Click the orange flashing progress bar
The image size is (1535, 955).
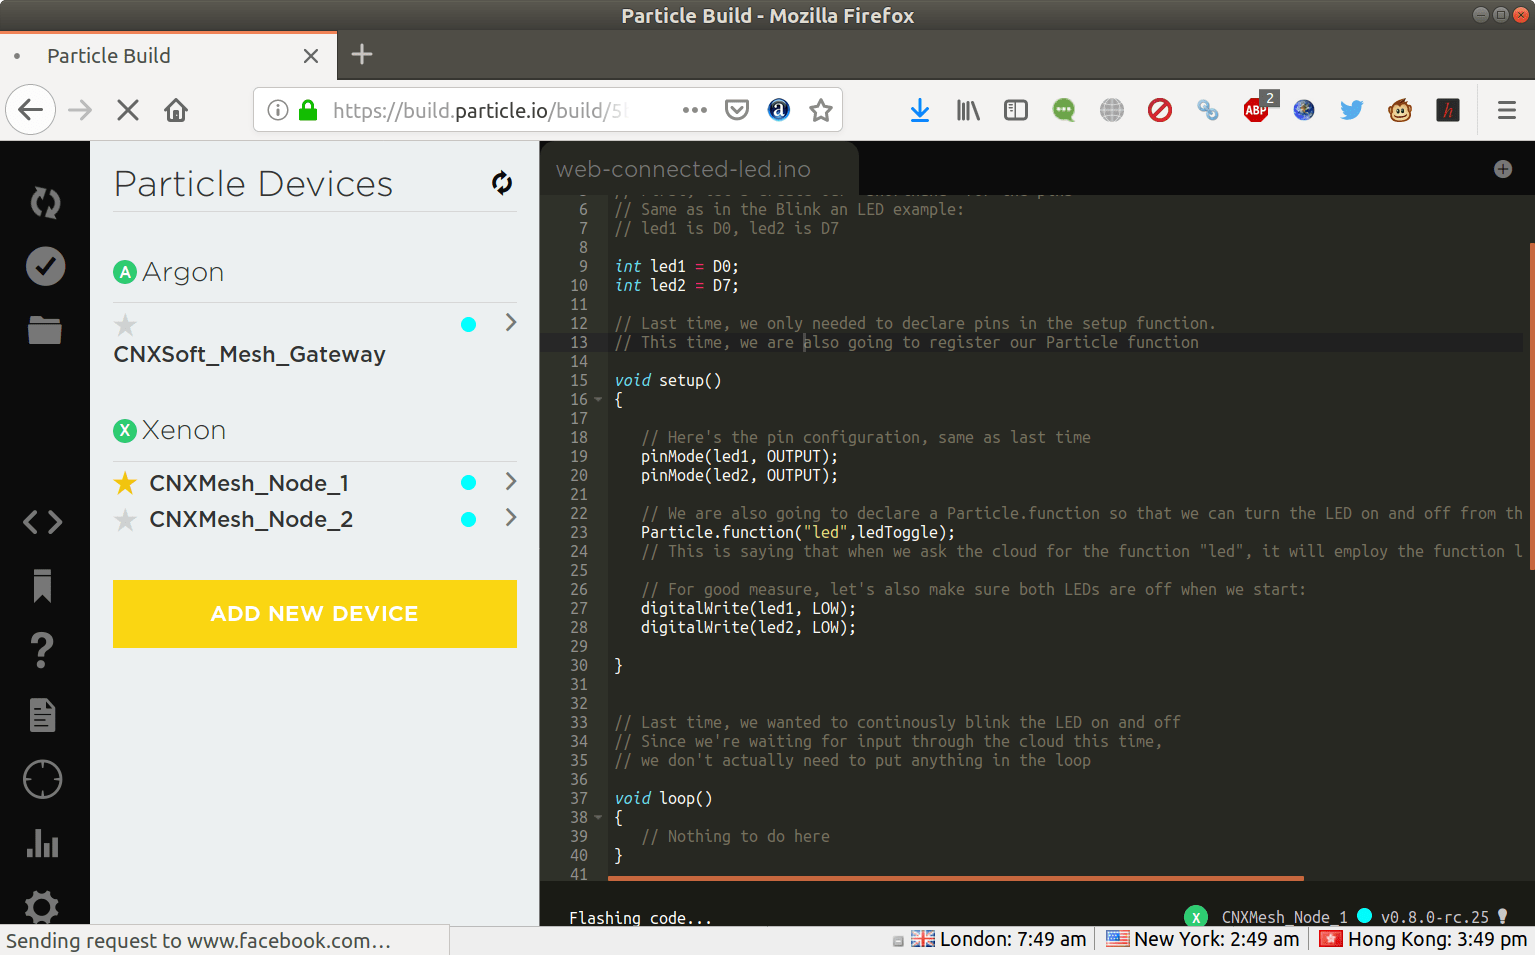[955, 877]
